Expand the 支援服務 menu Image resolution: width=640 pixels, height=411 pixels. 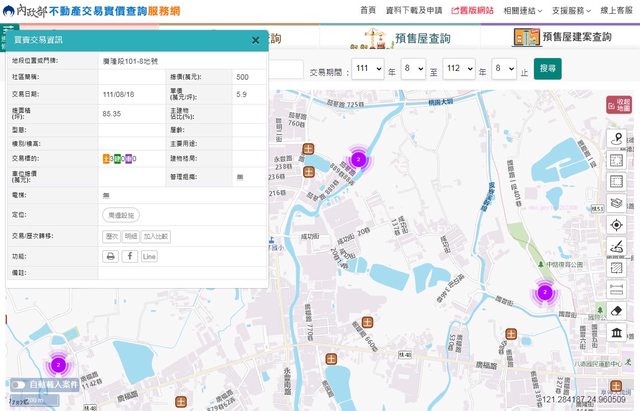click(x=571, y=10)
